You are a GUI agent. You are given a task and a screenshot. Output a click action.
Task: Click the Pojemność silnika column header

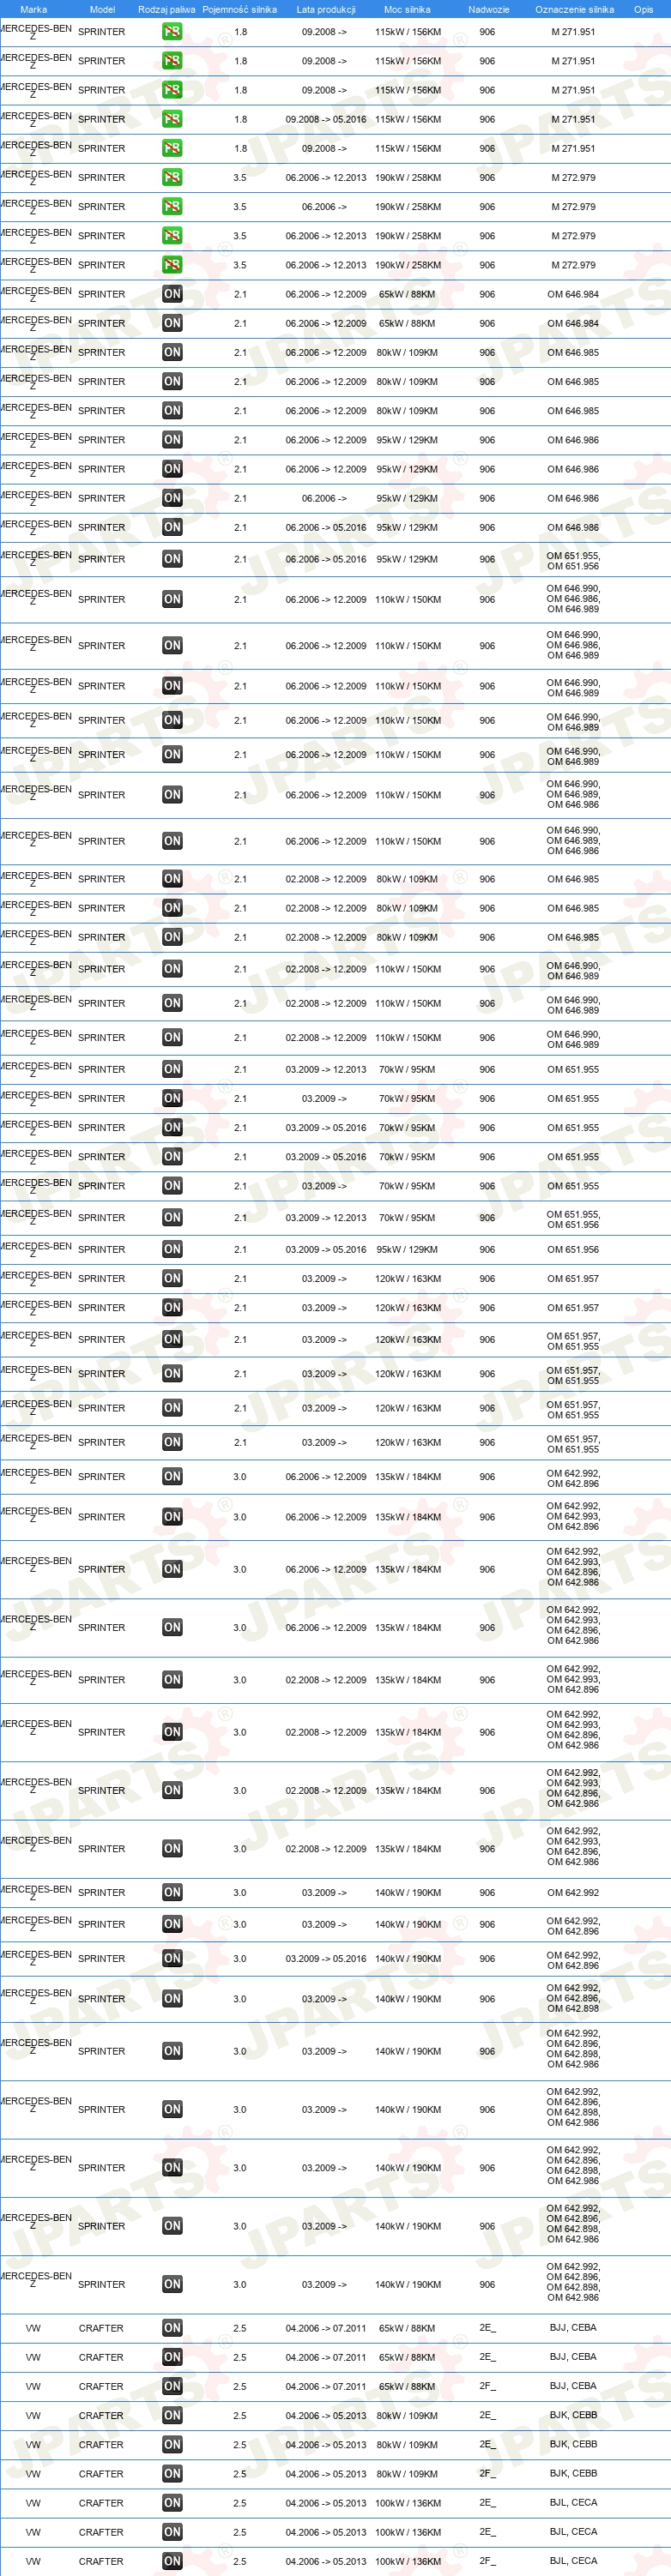click(x=240, y=9)
